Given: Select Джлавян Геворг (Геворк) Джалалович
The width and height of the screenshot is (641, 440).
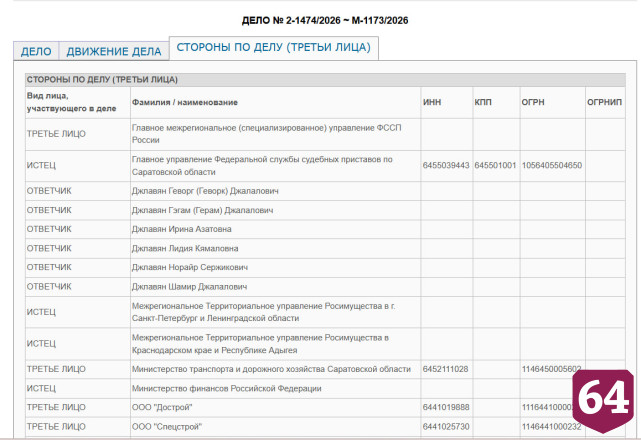Looking at the screenshot, I should point(205,191).
